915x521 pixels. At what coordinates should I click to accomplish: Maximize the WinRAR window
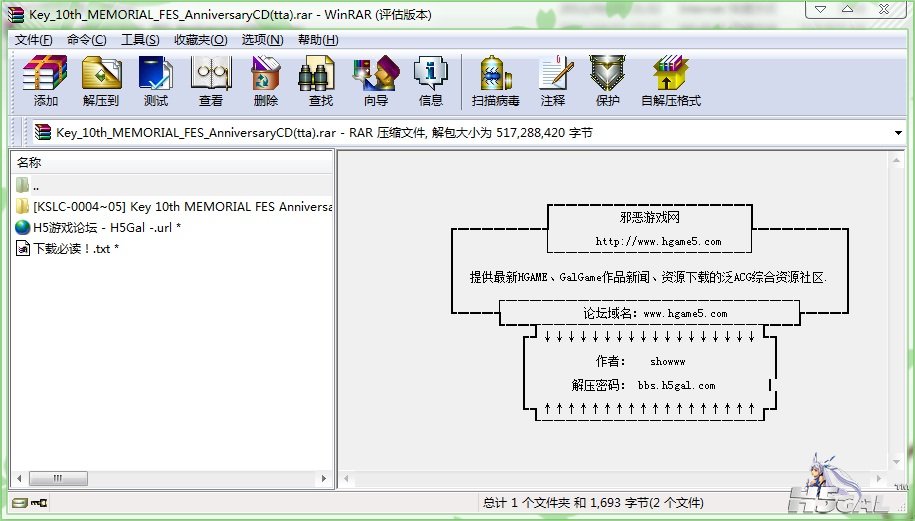click(x=848, y=9)
